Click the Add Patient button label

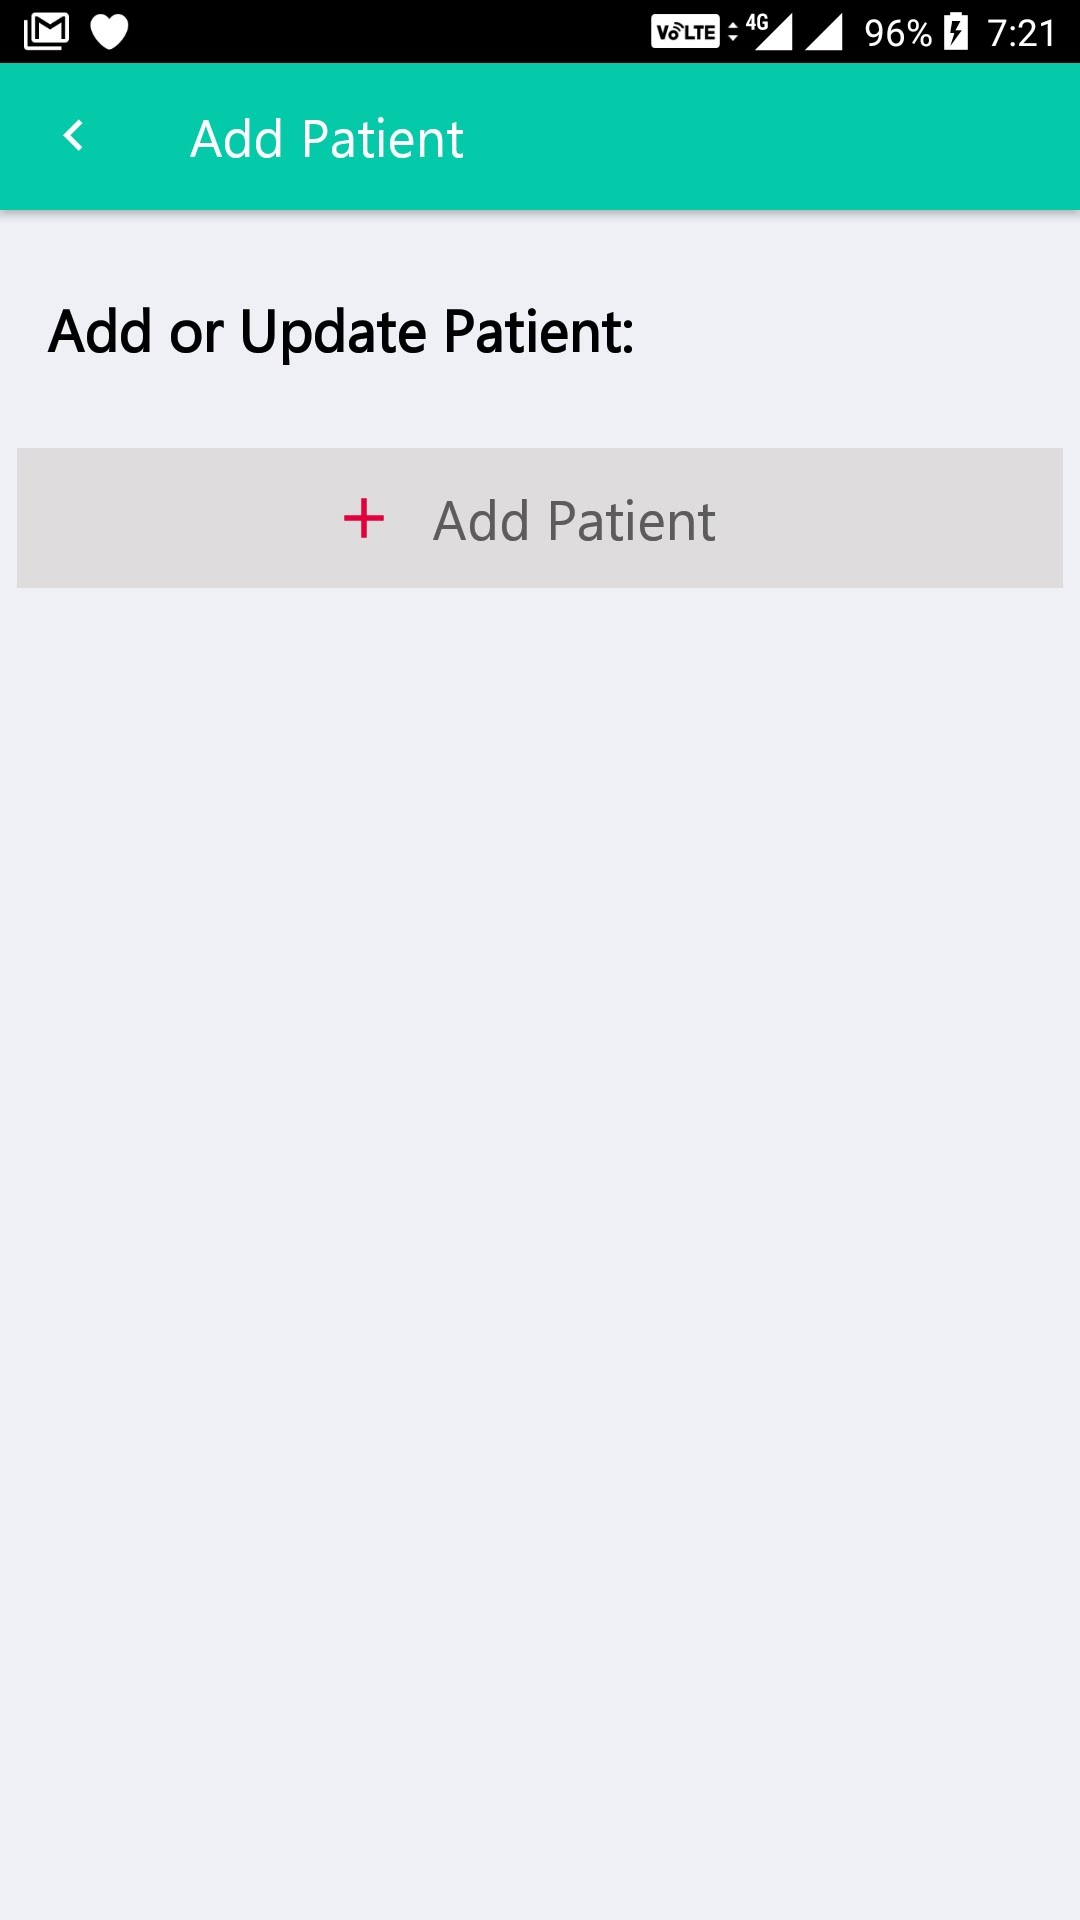574,521
